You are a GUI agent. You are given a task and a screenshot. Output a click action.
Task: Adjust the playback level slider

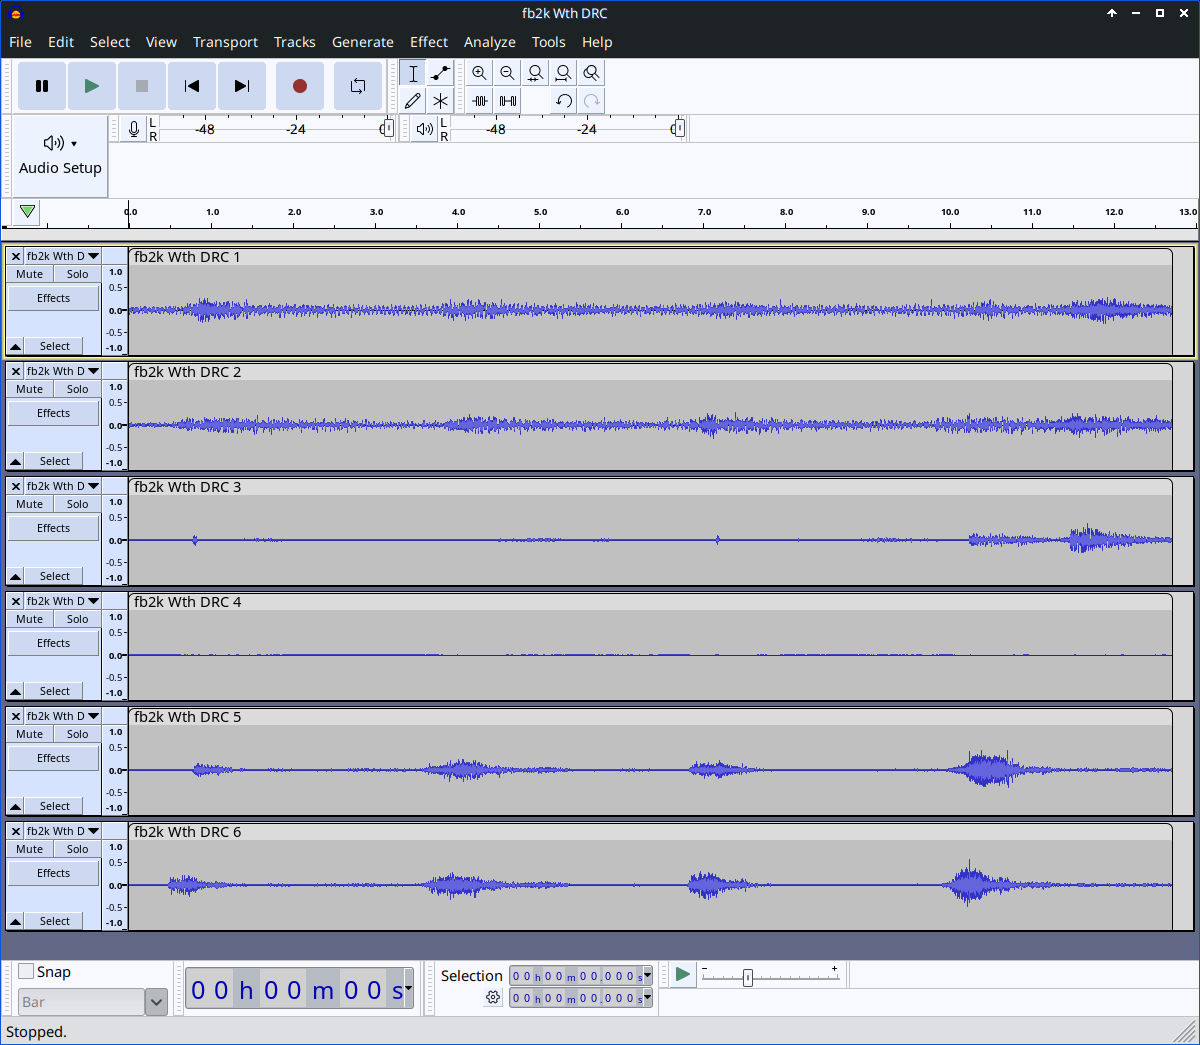(678, 129)
